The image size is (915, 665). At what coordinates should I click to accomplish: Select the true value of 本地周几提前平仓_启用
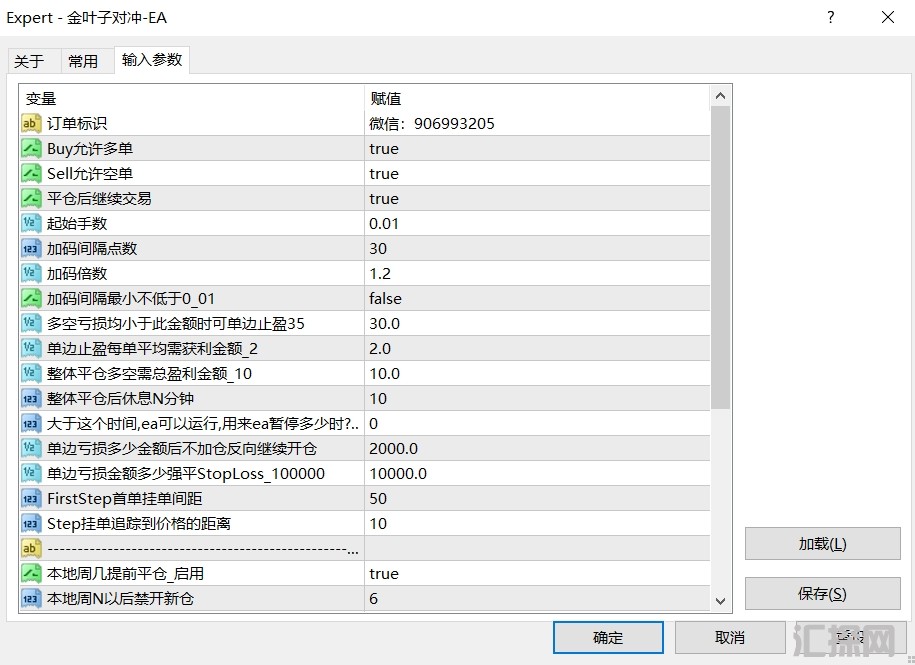click(x=537, y=573)
